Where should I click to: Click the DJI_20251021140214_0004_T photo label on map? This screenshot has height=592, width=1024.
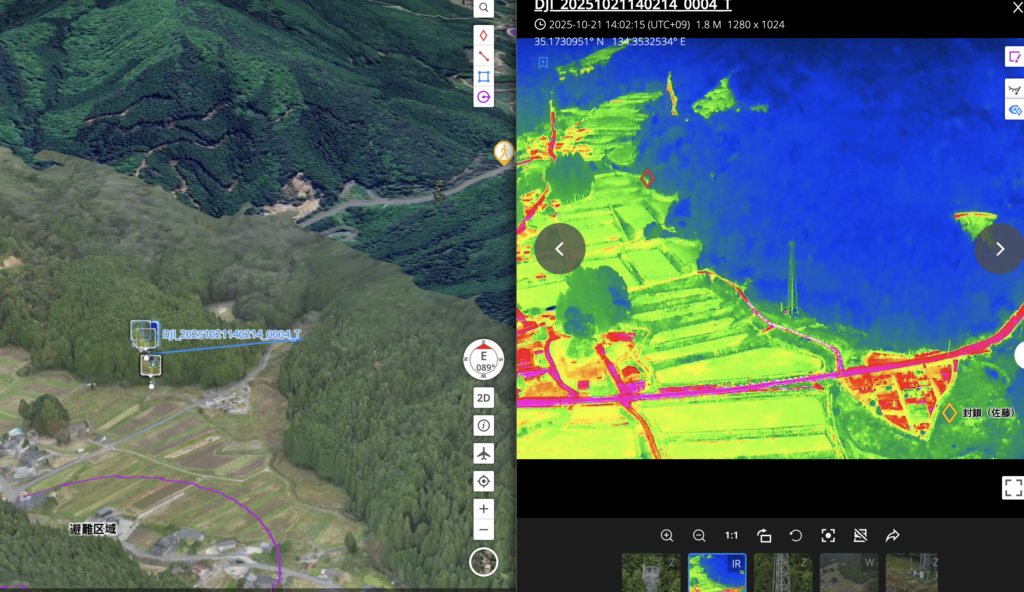pos(231,334)
